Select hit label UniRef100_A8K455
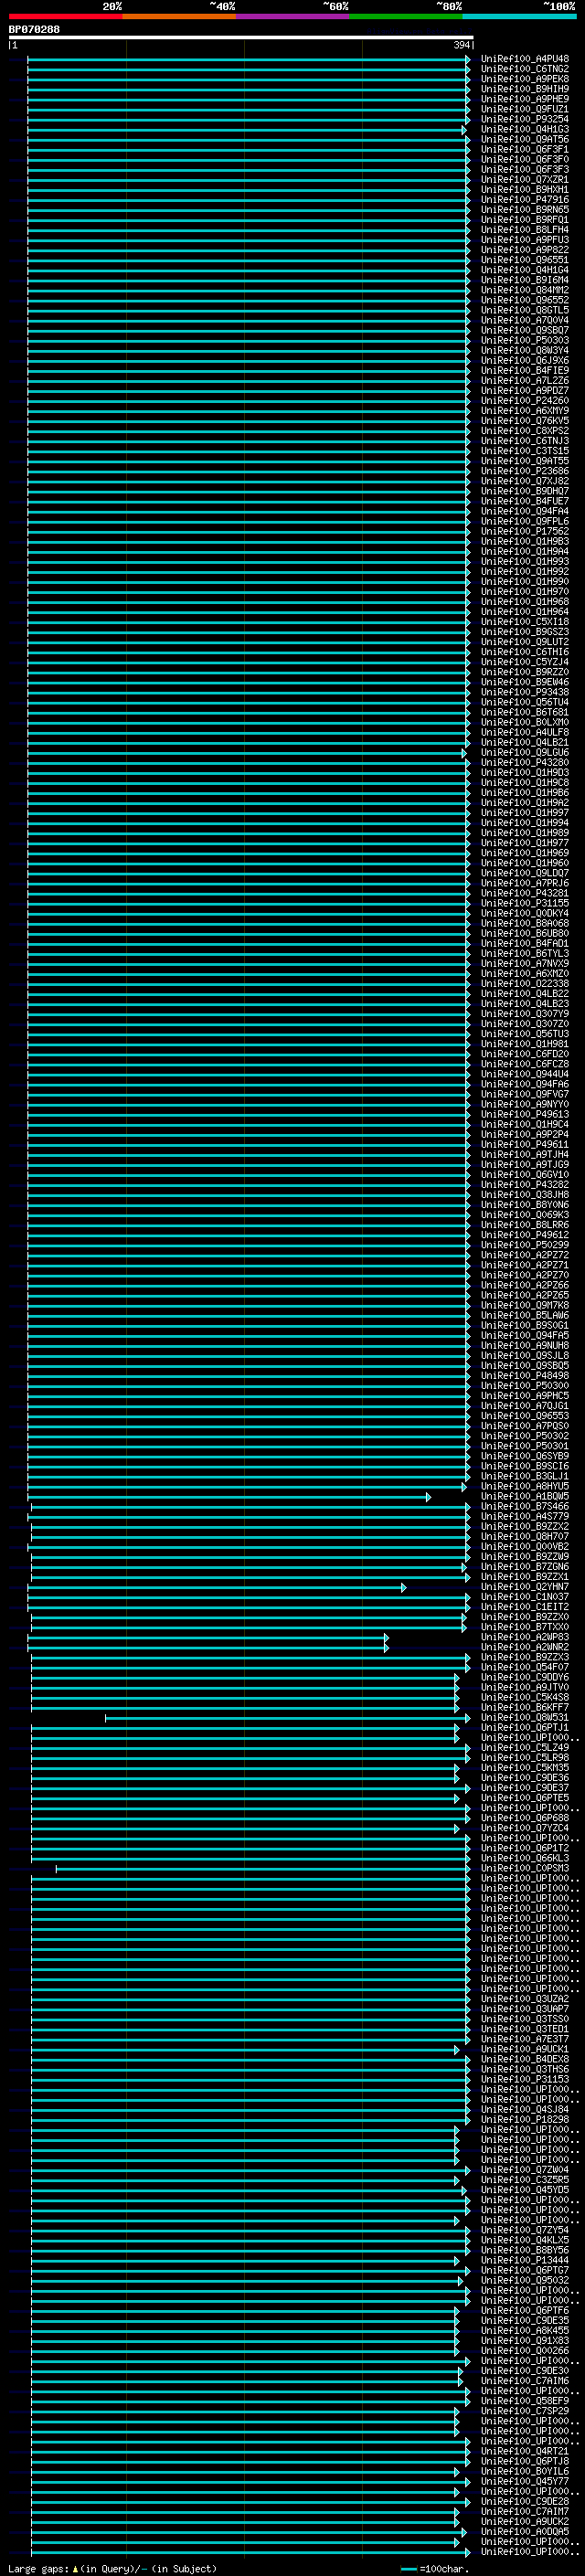Screen dimensions: 585x2576 point(524,2331)
